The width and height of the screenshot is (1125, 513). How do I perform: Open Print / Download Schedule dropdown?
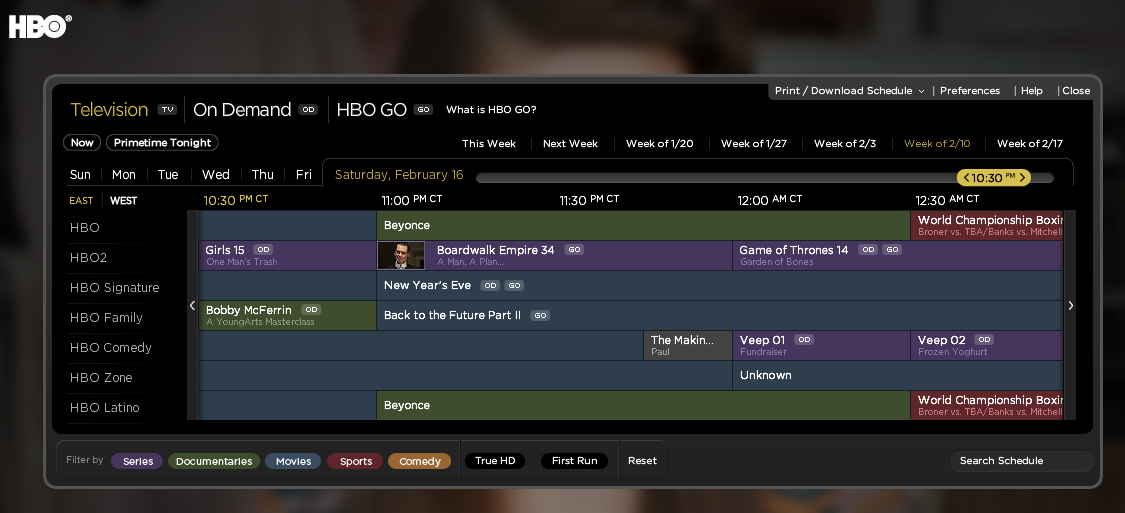point(849,90)
